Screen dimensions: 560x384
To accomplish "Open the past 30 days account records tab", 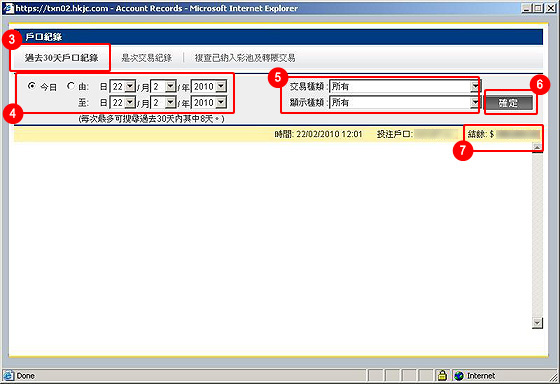I will pos(61,58).
